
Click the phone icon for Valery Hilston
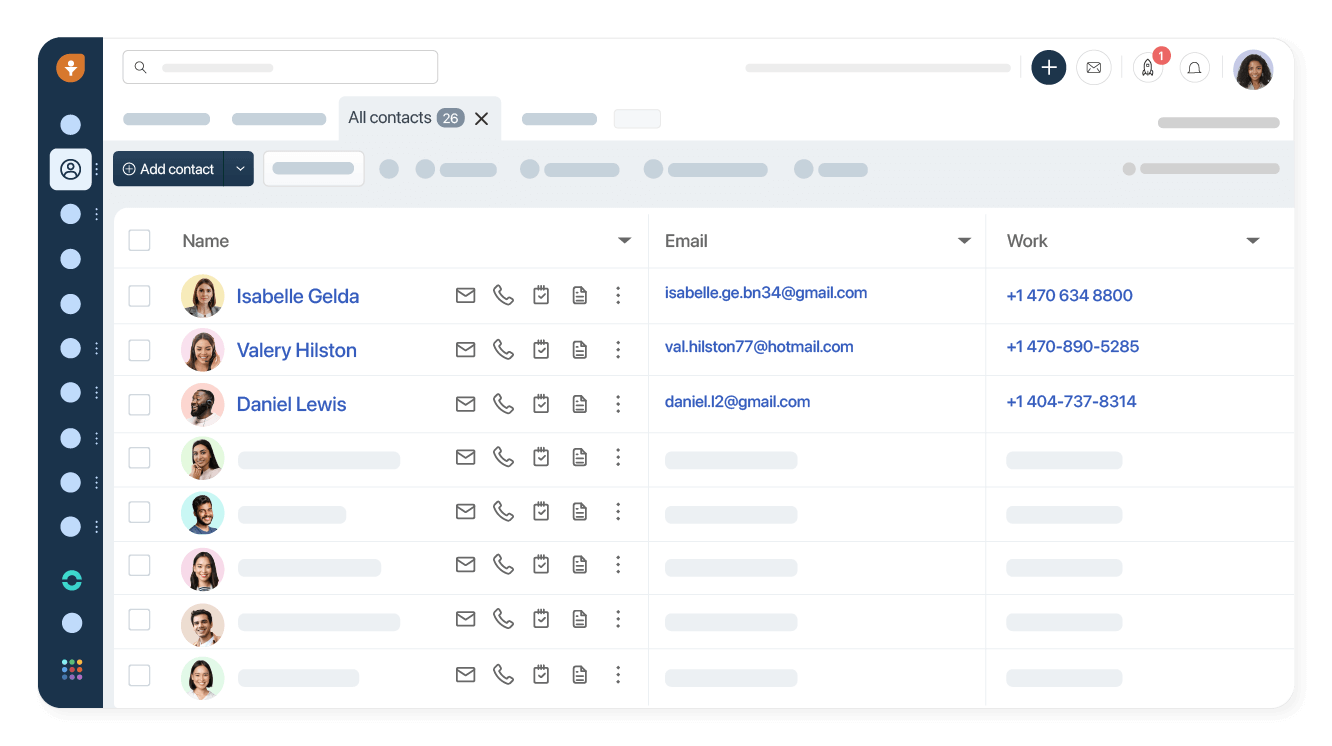point(503,349)
